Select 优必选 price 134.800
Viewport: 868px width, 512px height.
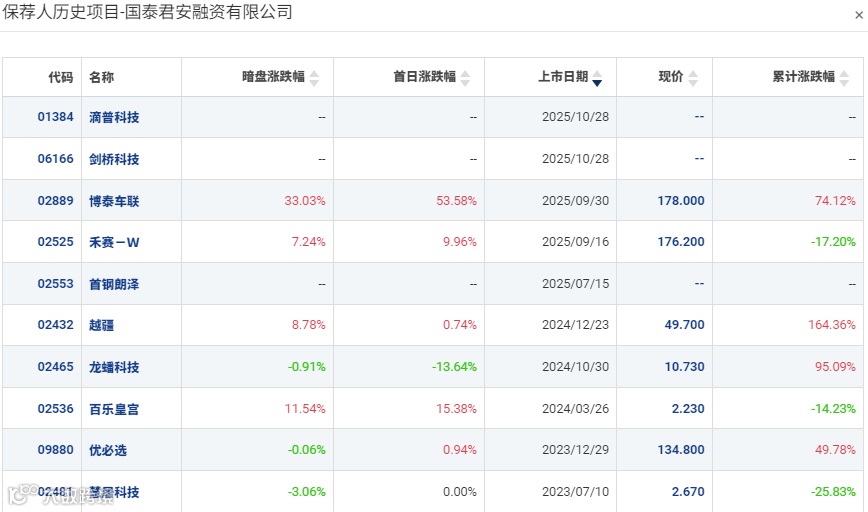pos(681,450)
